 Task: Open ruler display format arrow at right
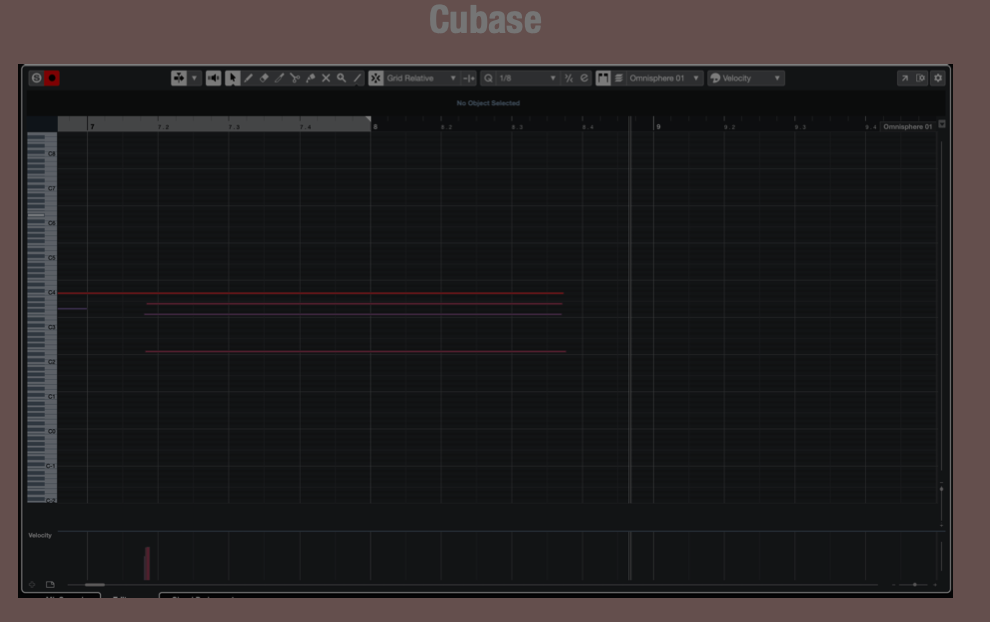tap(941, 124)
